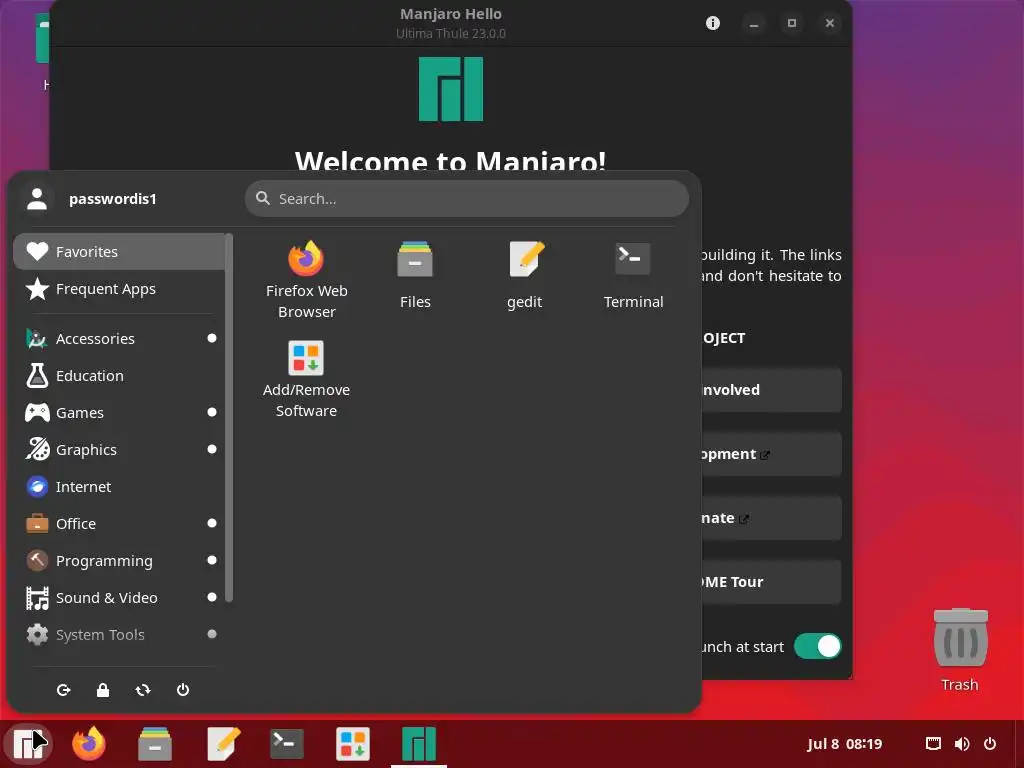Click the log out icon in menu
The width and height of the screenshot is (1024, 768).
63,690
